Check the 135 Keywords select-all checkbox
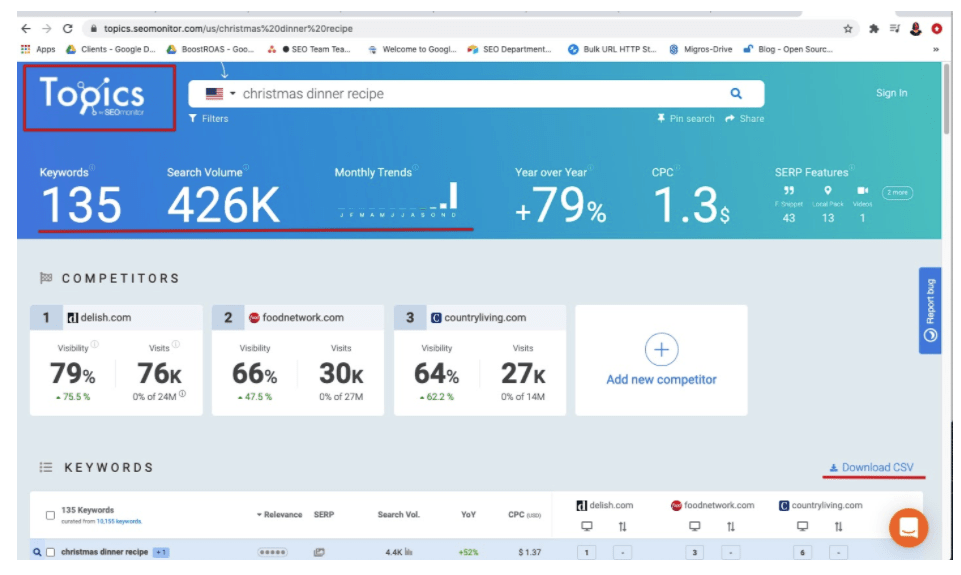Viewport: 961px width, 575px height. click(x=50, y=516)
